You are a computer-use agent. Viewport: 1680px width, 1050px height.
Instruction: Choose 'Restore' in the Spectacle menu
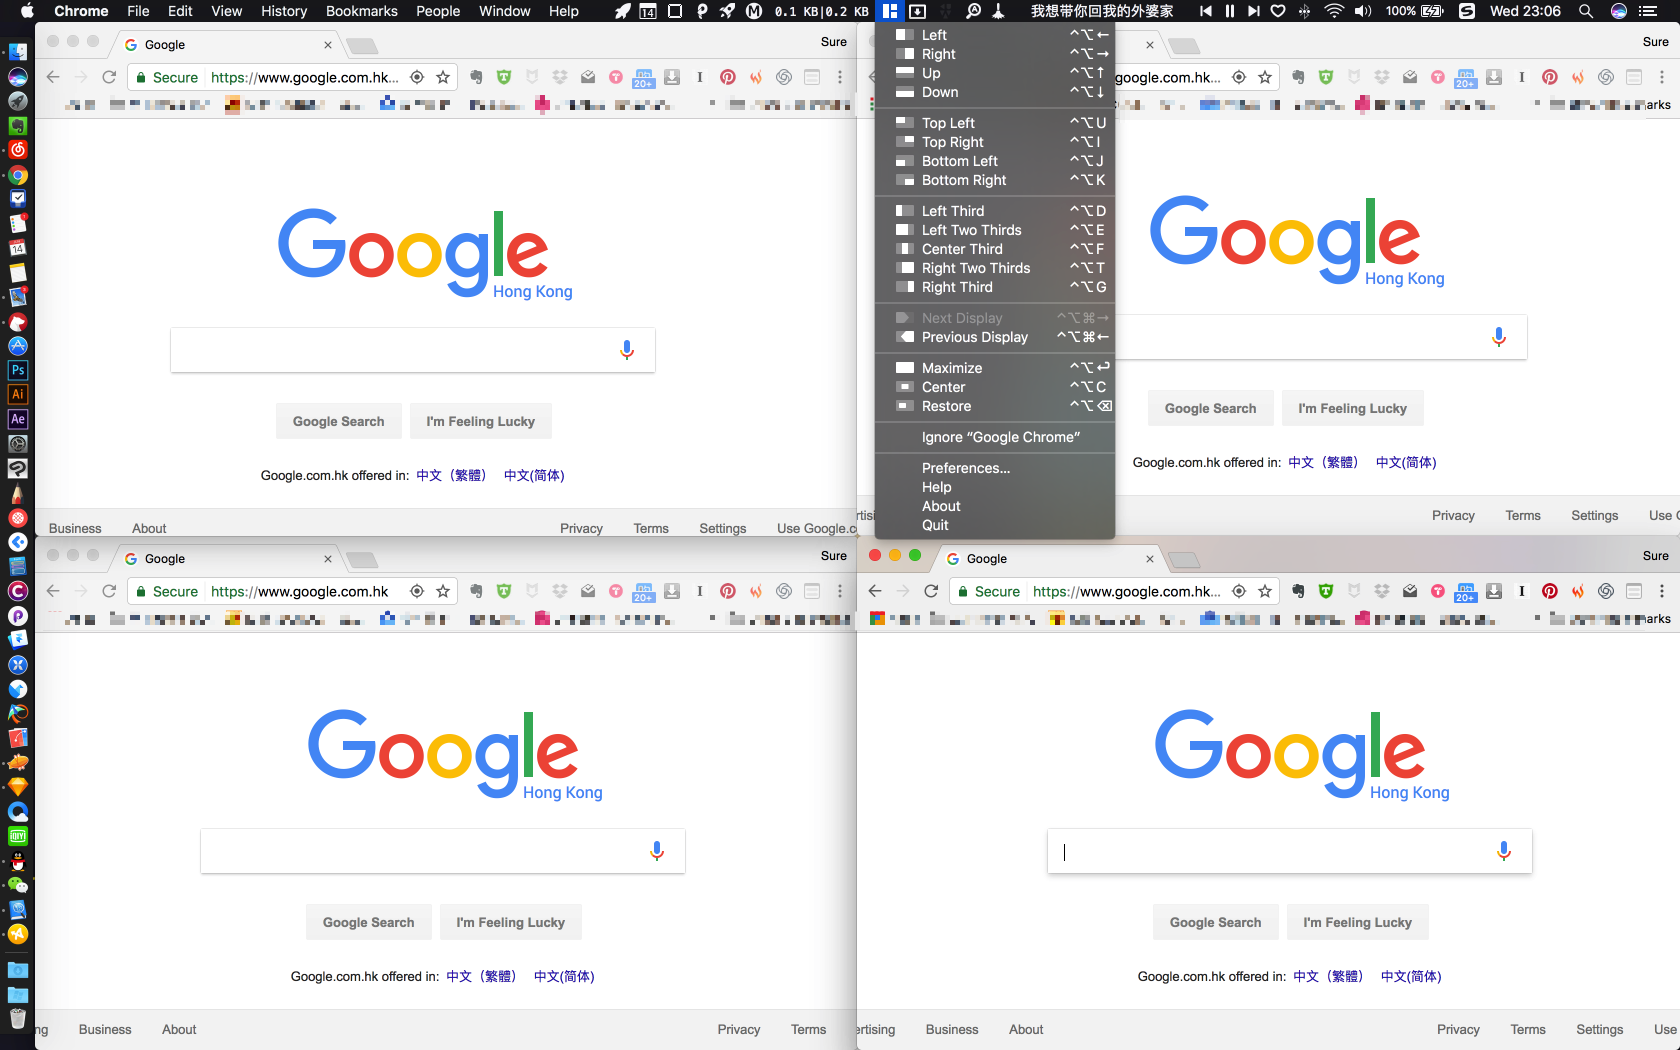coord(995,406)
